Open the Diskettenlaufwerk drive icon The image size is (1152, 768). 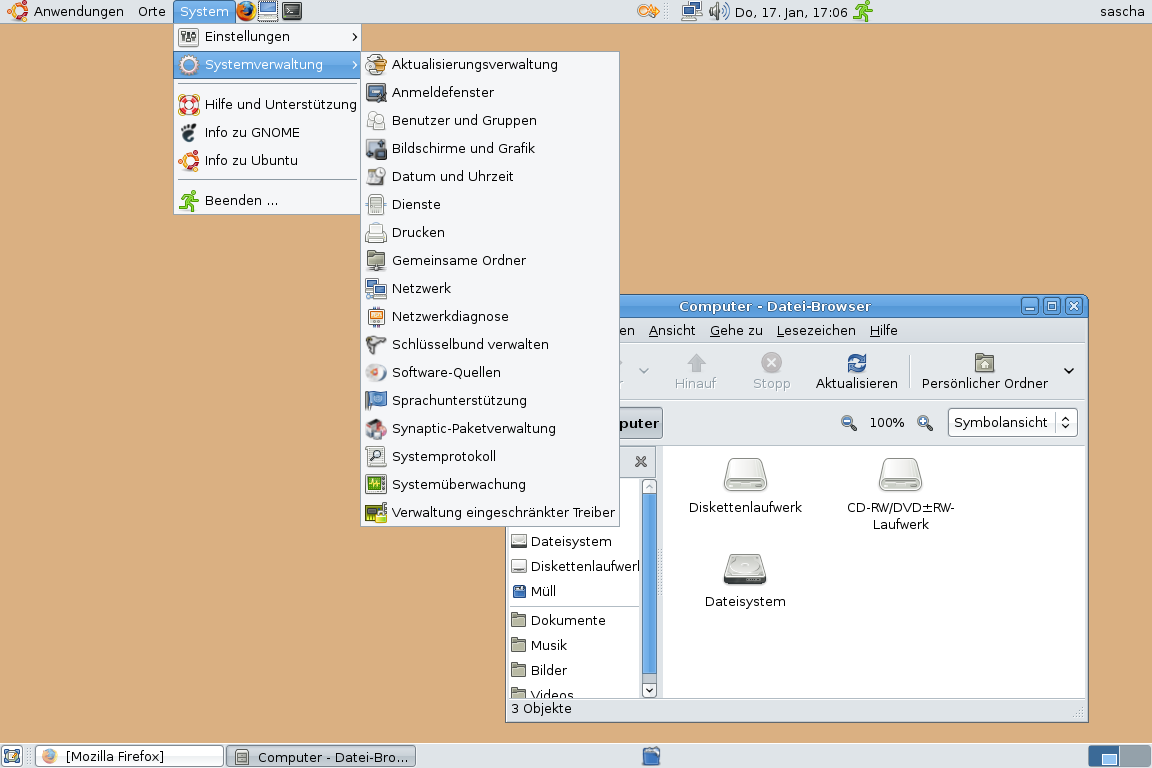(745, 476)
